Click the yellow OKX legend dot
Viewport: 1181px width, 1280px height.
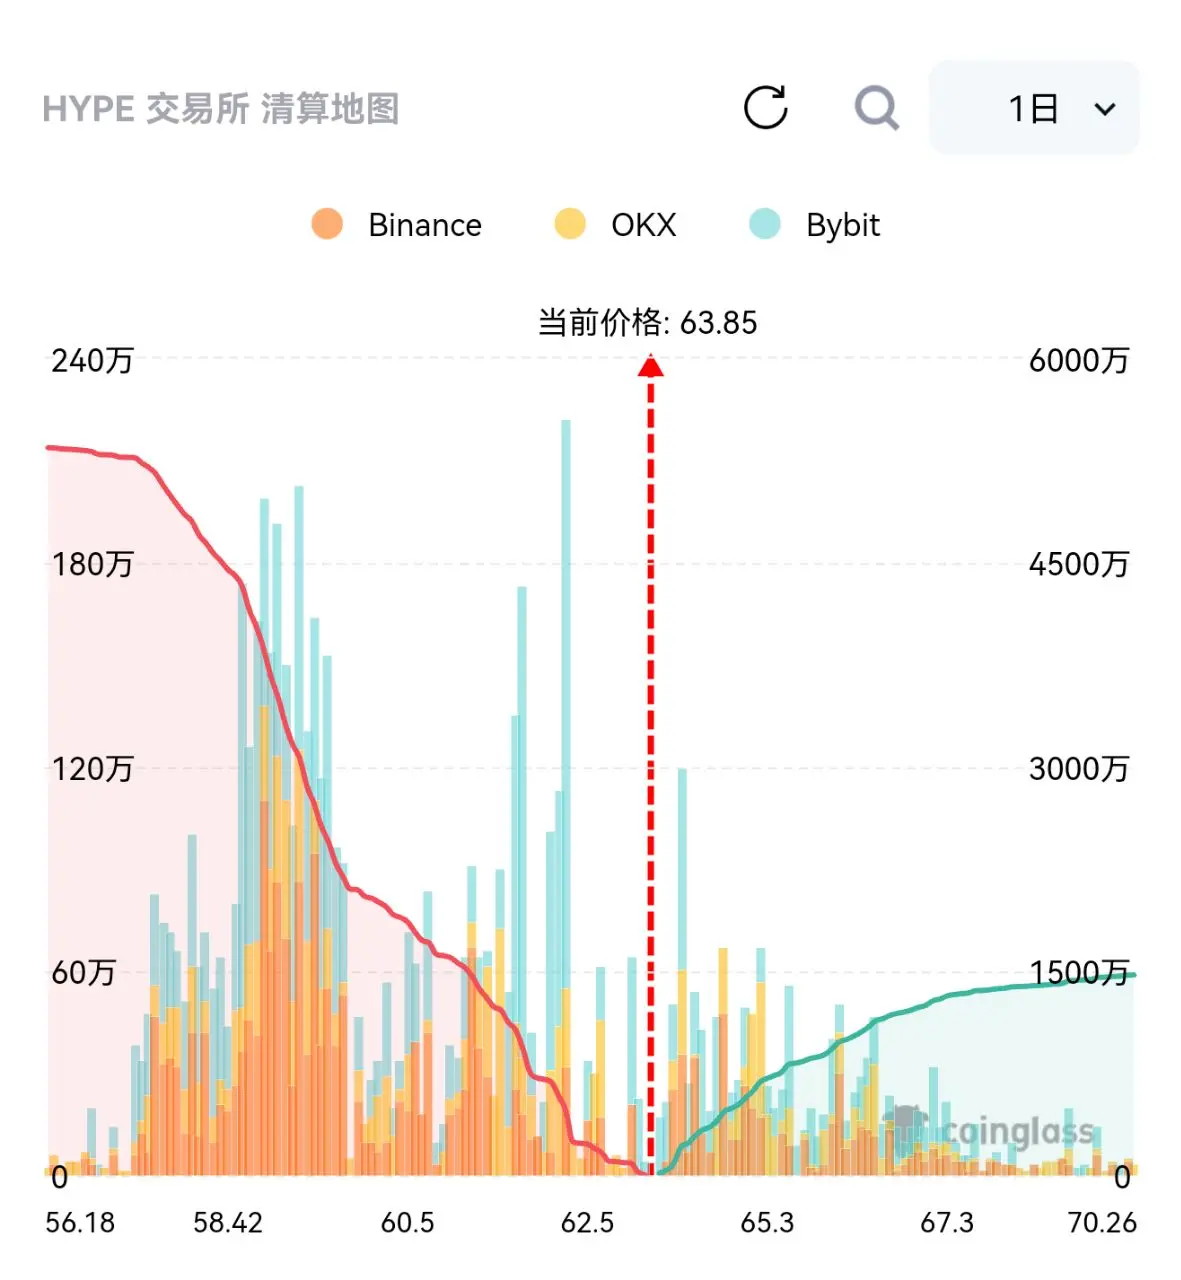[x=570, y=224]
